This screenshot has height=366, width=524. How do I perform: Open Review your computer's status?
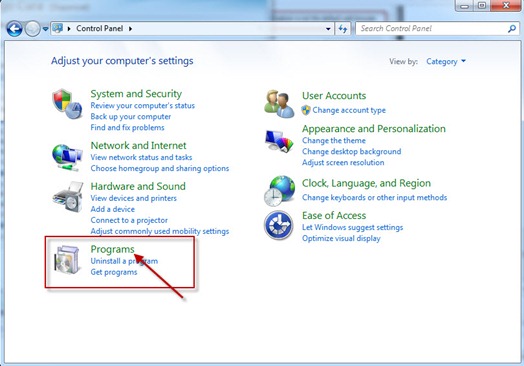pos(142,106)
